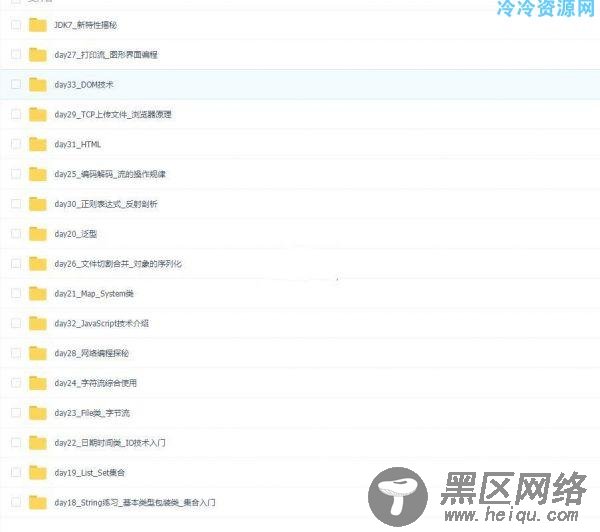Click the day18_String练习 folder icon

pyautogui.click(x=38, y=503)
